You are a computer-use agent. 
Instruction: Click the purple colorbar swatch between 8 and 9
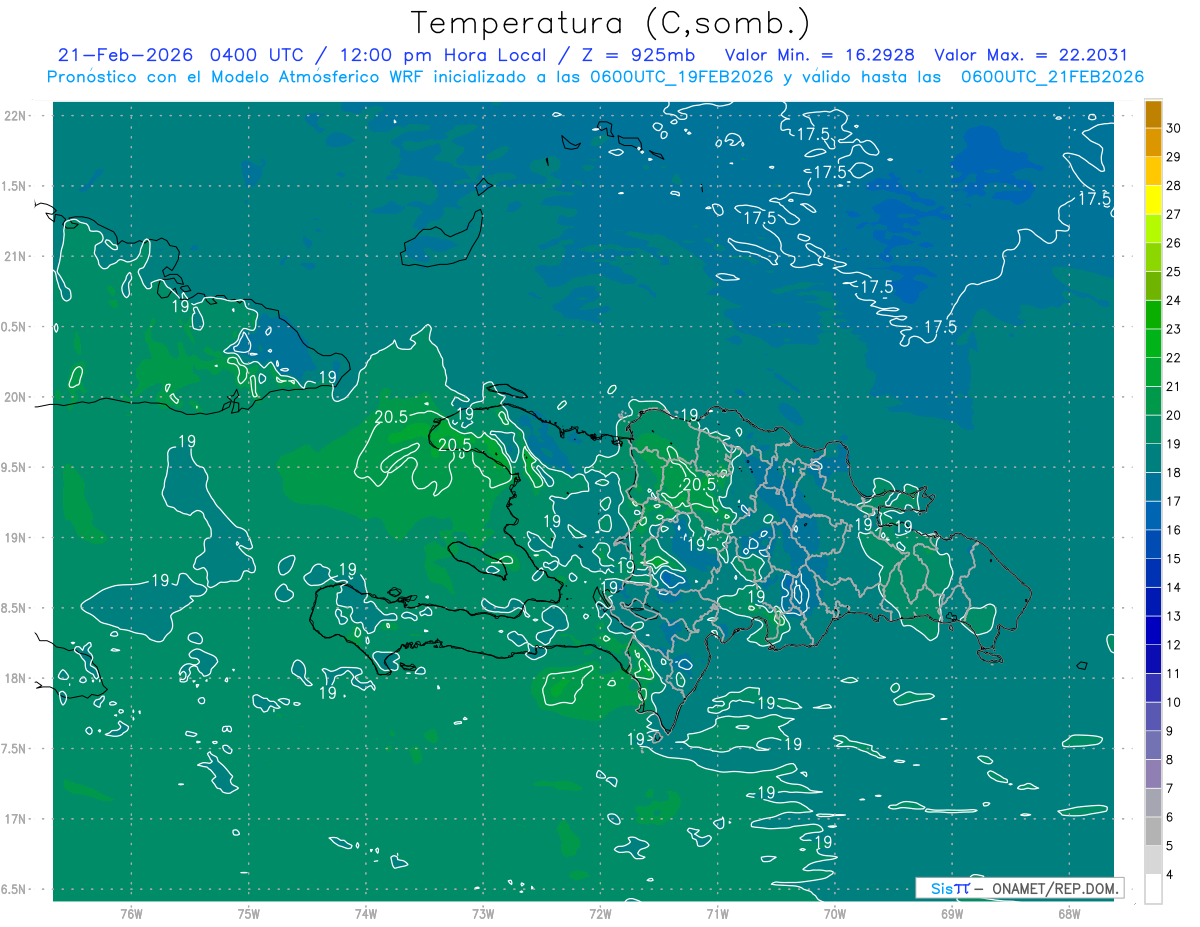1153,745
